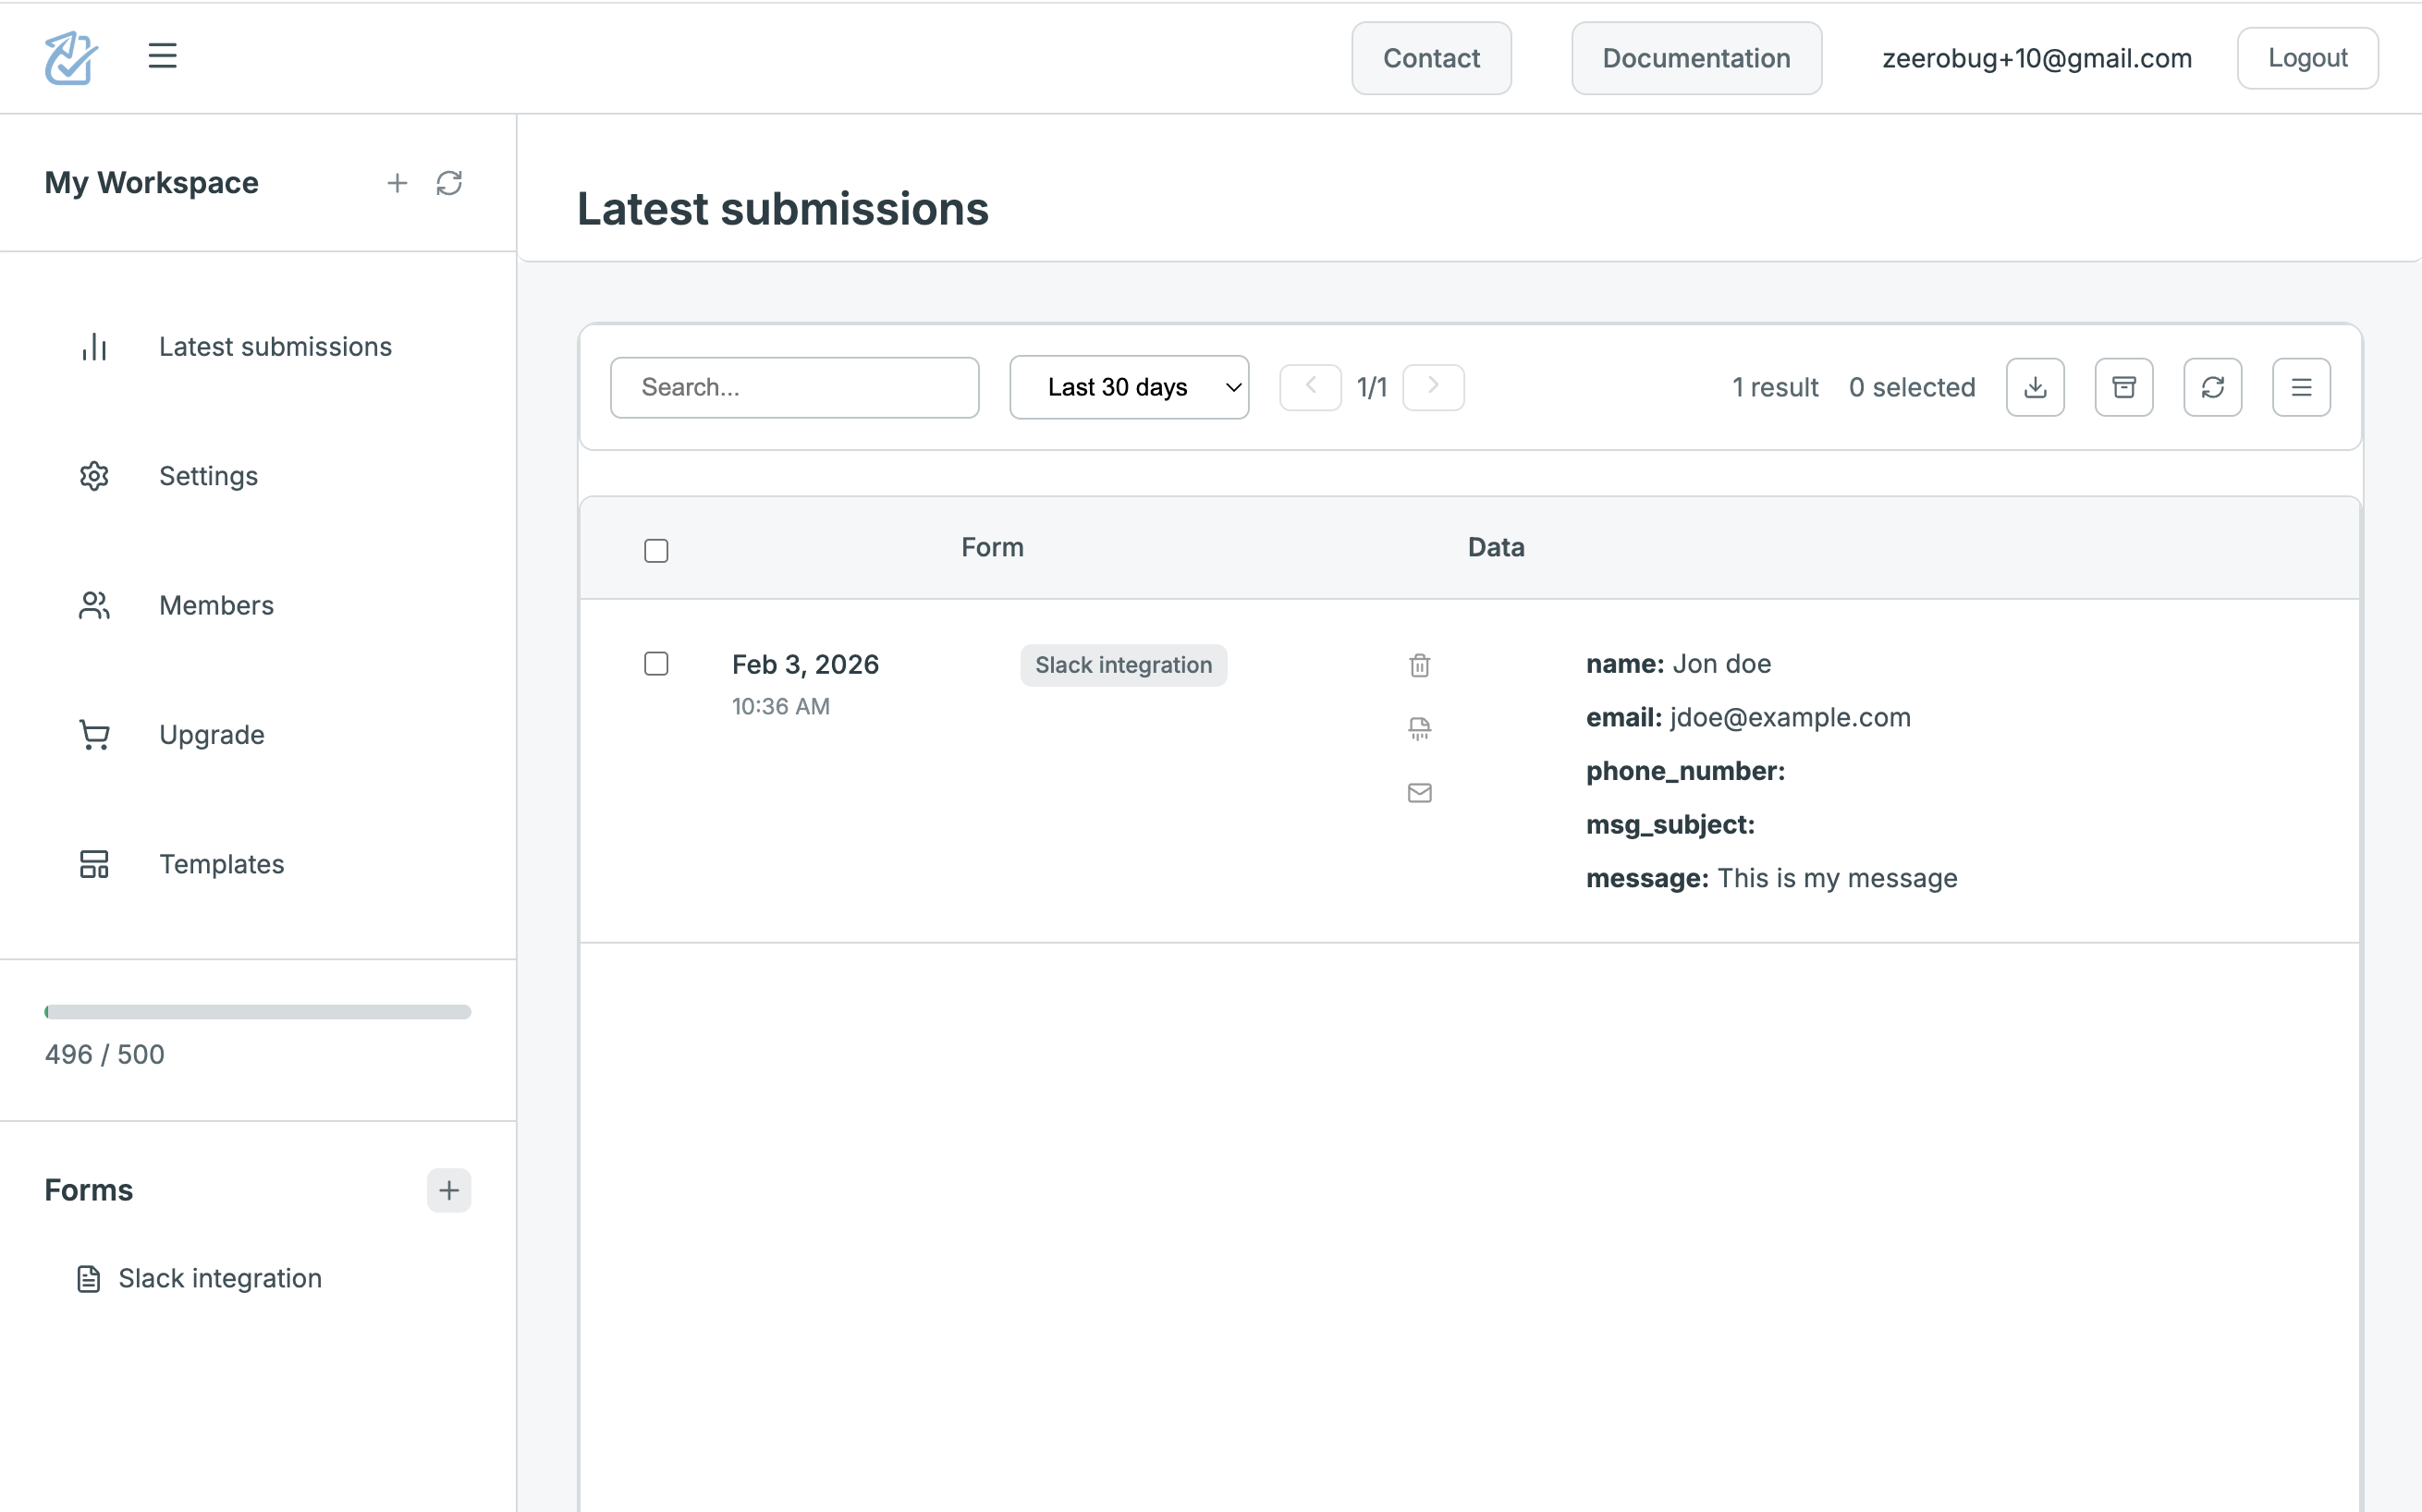Check the select-all checkbox in the table header
Screen dimensions: 2422x1512
tap(656, 550)
